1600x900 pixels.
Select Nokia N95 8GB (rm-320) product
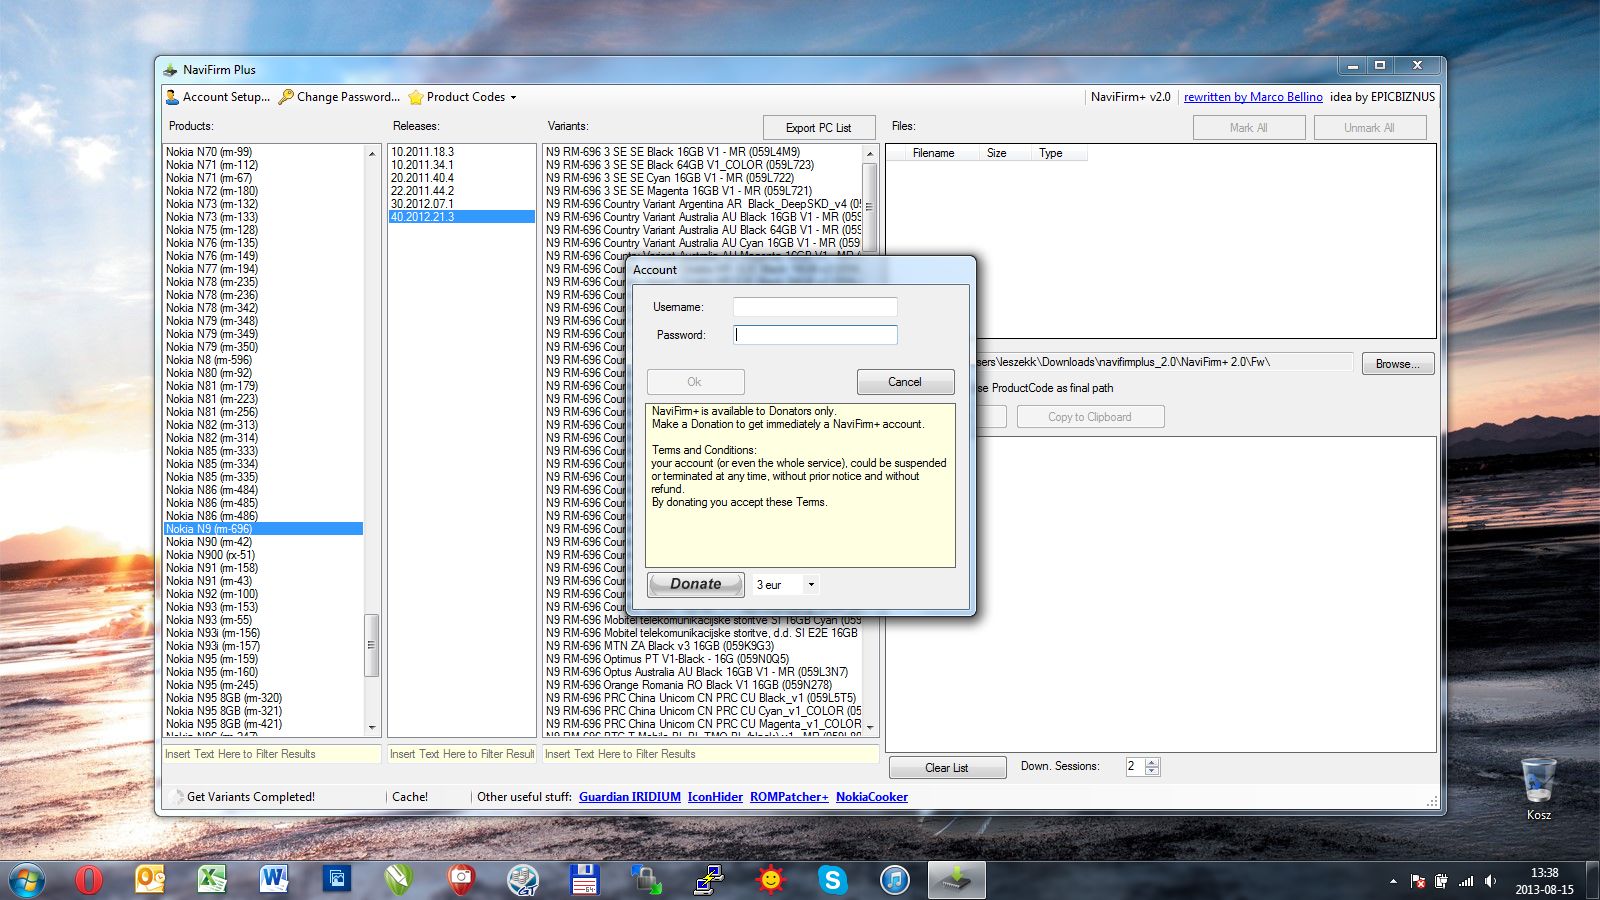point(264,698)
